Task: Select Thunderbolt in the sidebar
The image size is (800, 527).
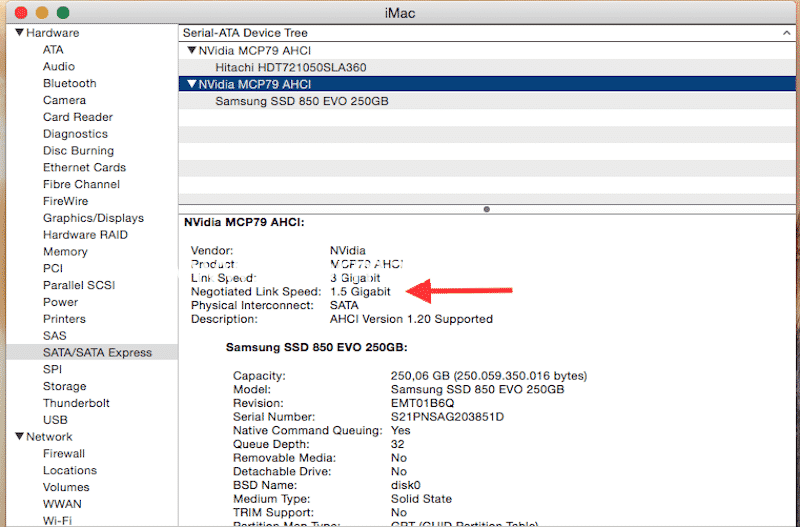Action: tap(76, 403)
